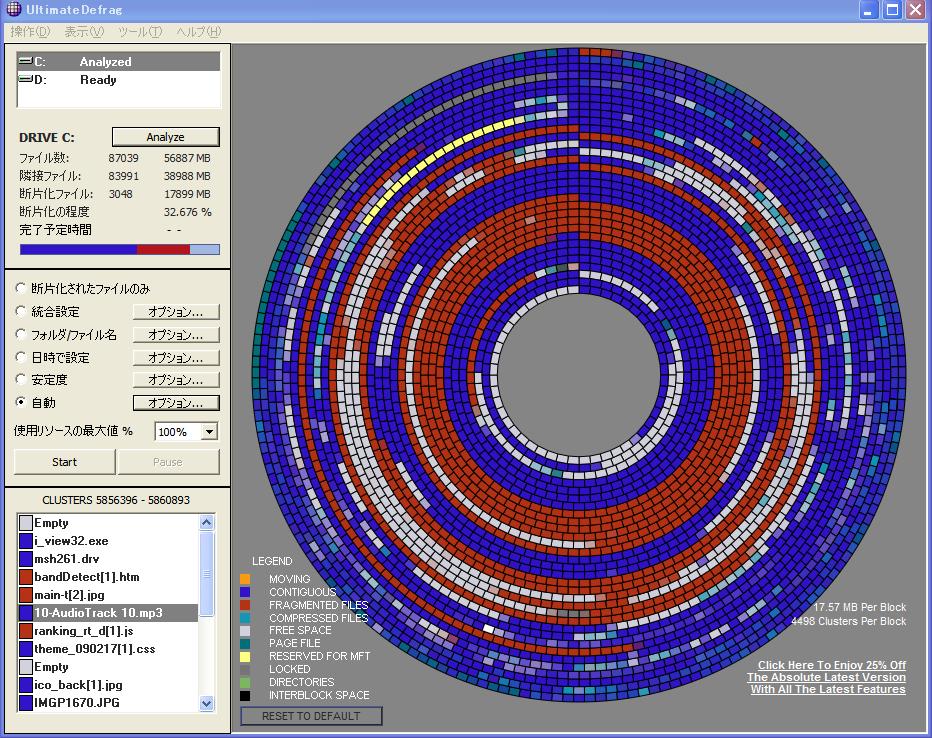Click the INTERBLOCK SPACE legend swatch
This screenshot has width=932, height=738.
tap(245, 695)
